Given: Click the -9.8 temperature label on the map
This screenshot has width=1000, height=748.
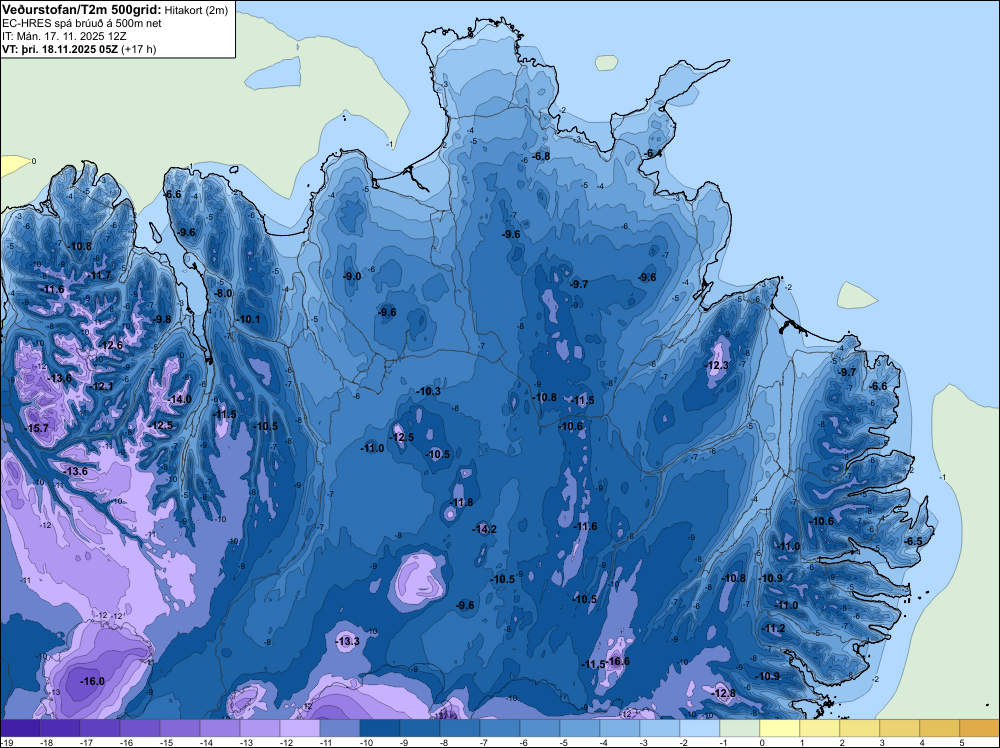Looking at the screenshot, I should coord(162,319).
